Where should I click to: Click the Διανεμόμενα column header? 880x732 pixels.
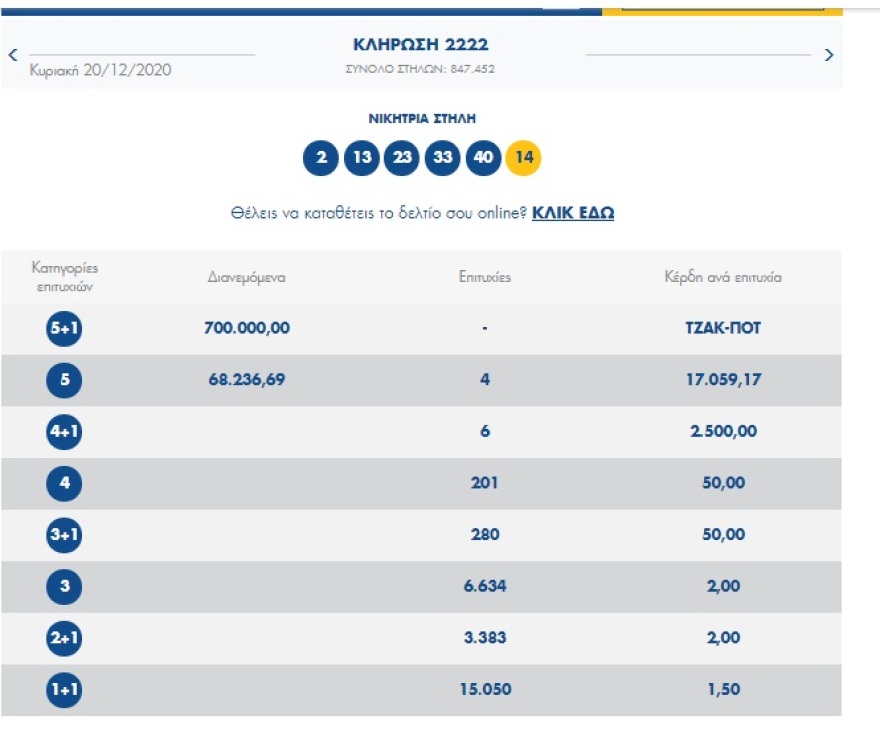pos(246,277)
